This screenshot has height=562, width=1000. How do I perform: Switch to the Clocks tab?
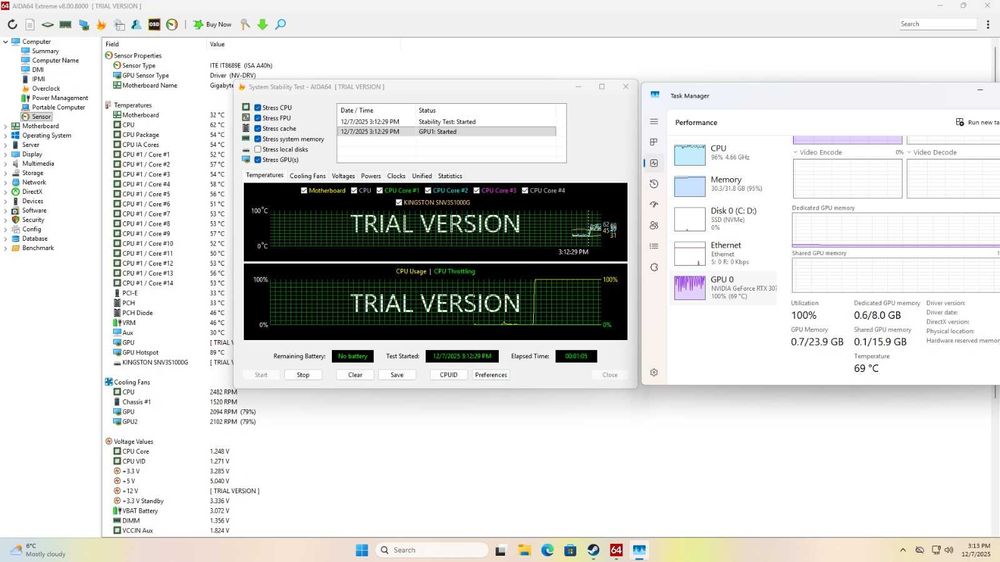(396, 176)
